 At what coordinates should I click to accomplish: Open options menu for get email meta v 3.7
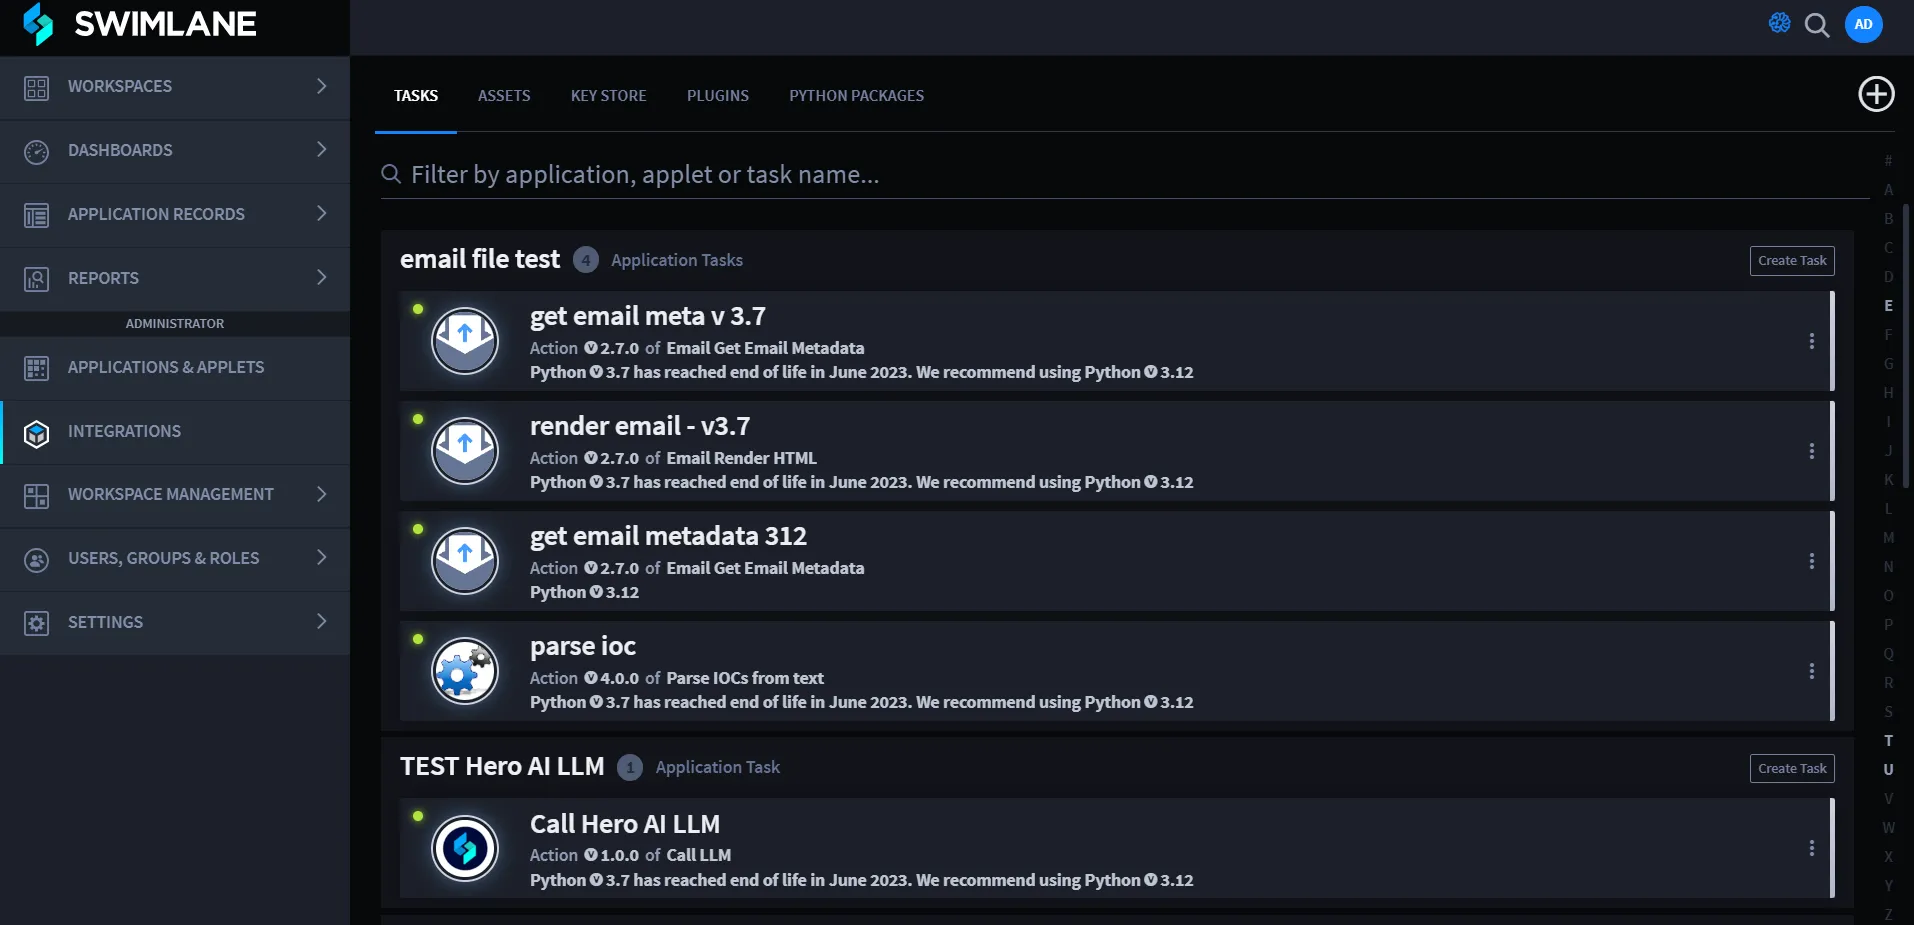pos(1811,341)
